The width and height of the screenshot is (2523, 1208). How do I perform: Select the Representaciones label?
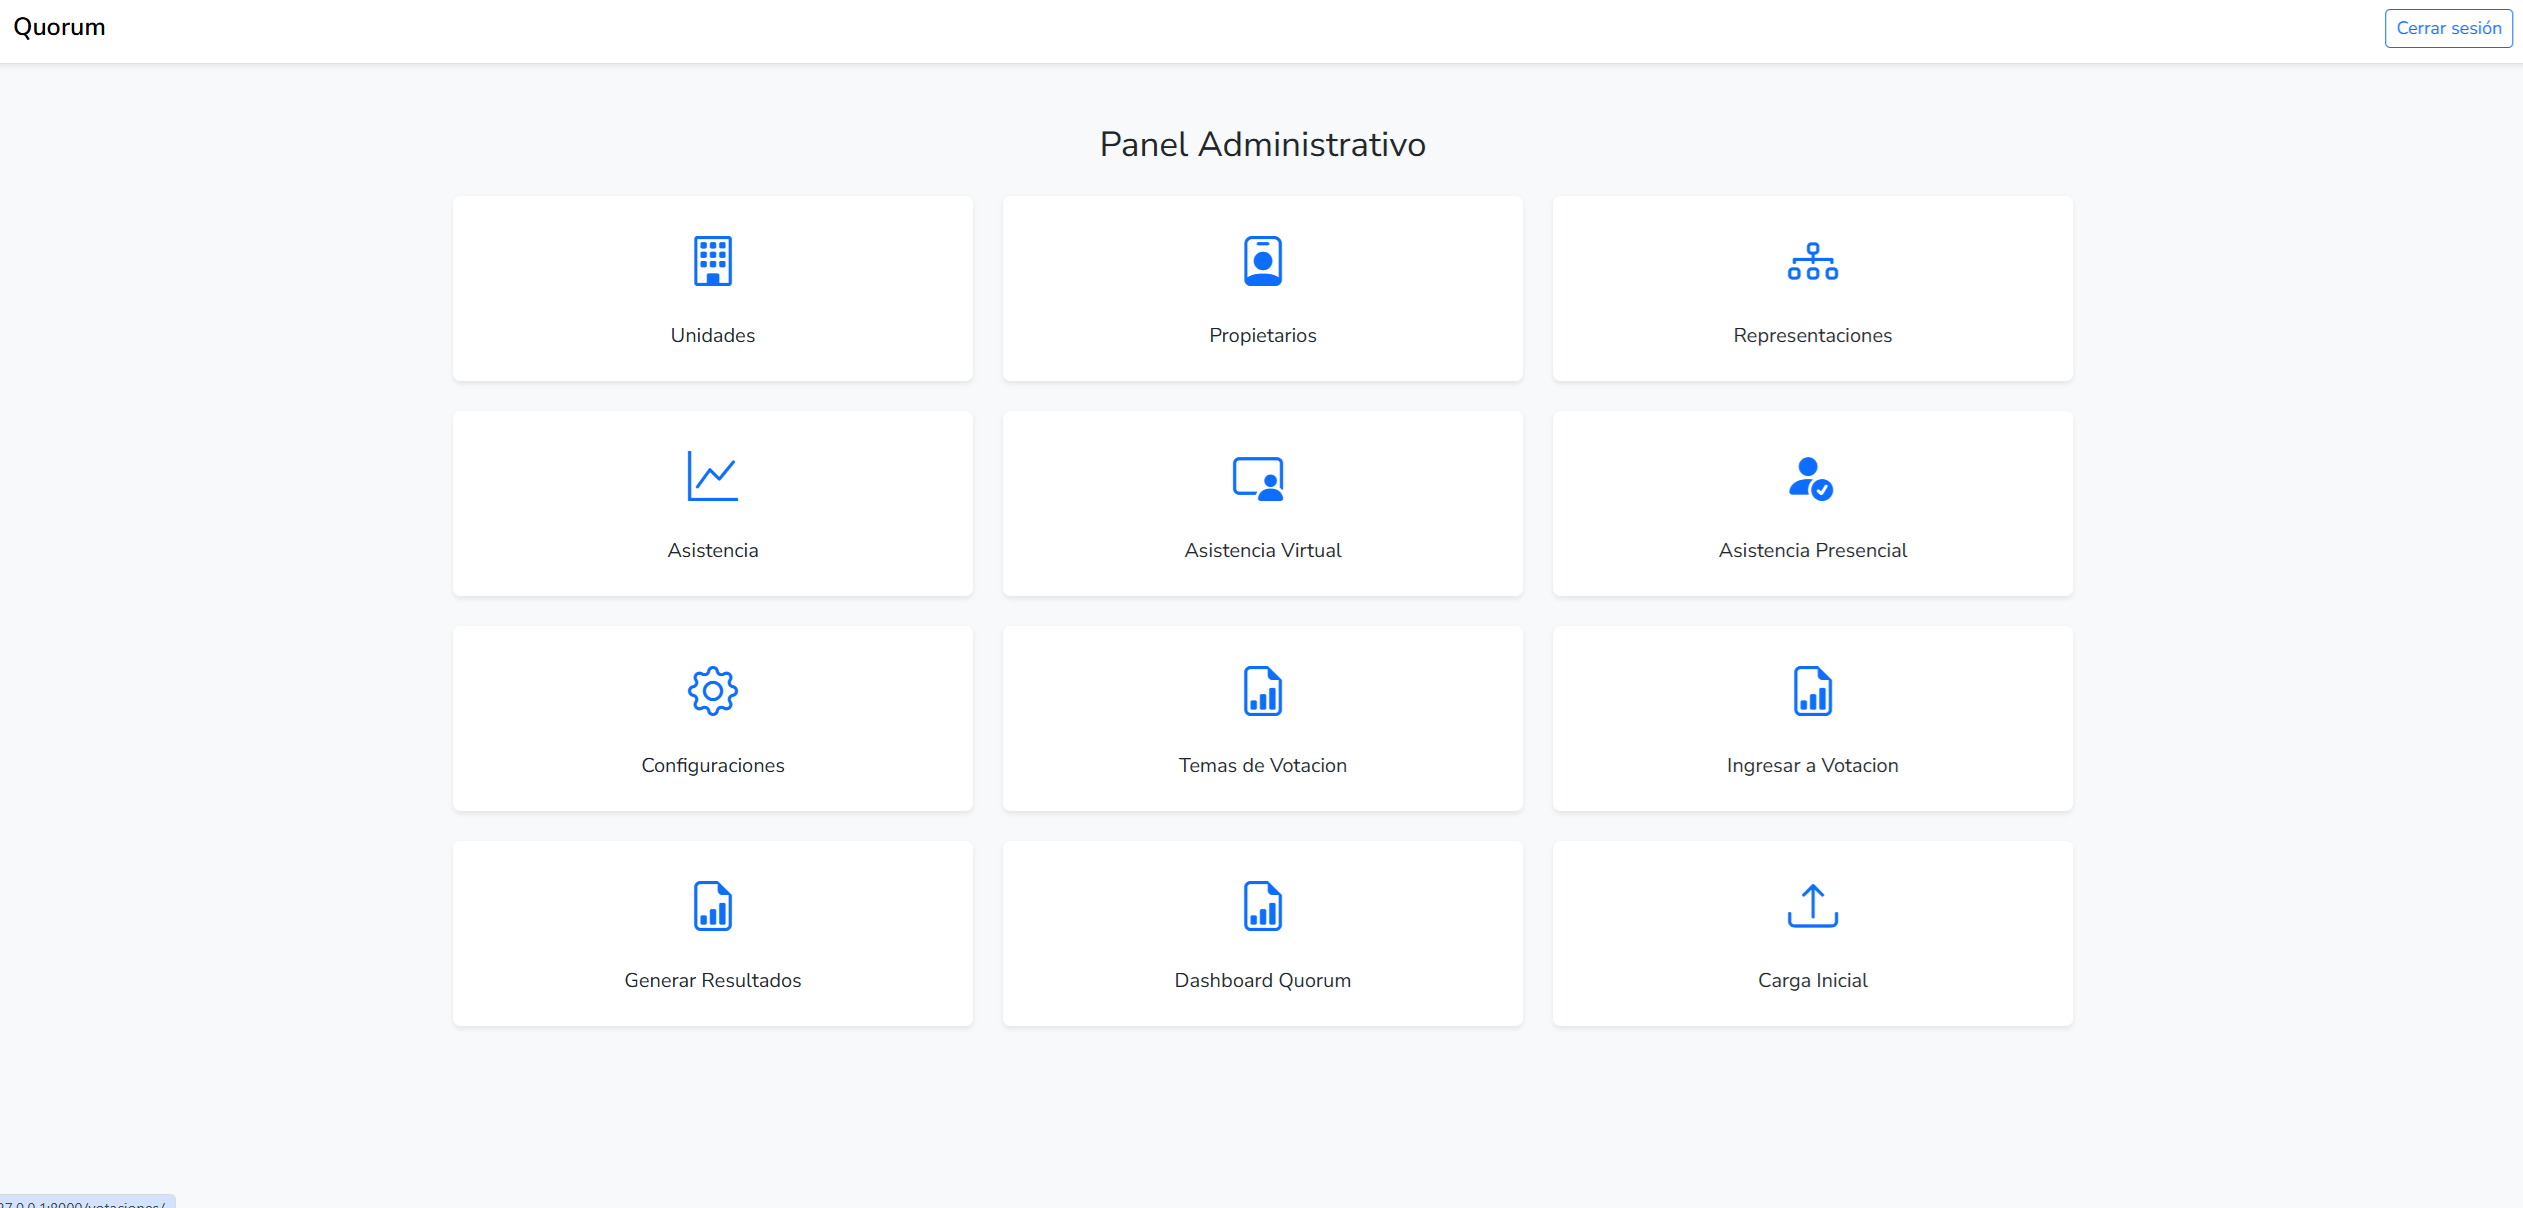click(x=1812, y=335)
